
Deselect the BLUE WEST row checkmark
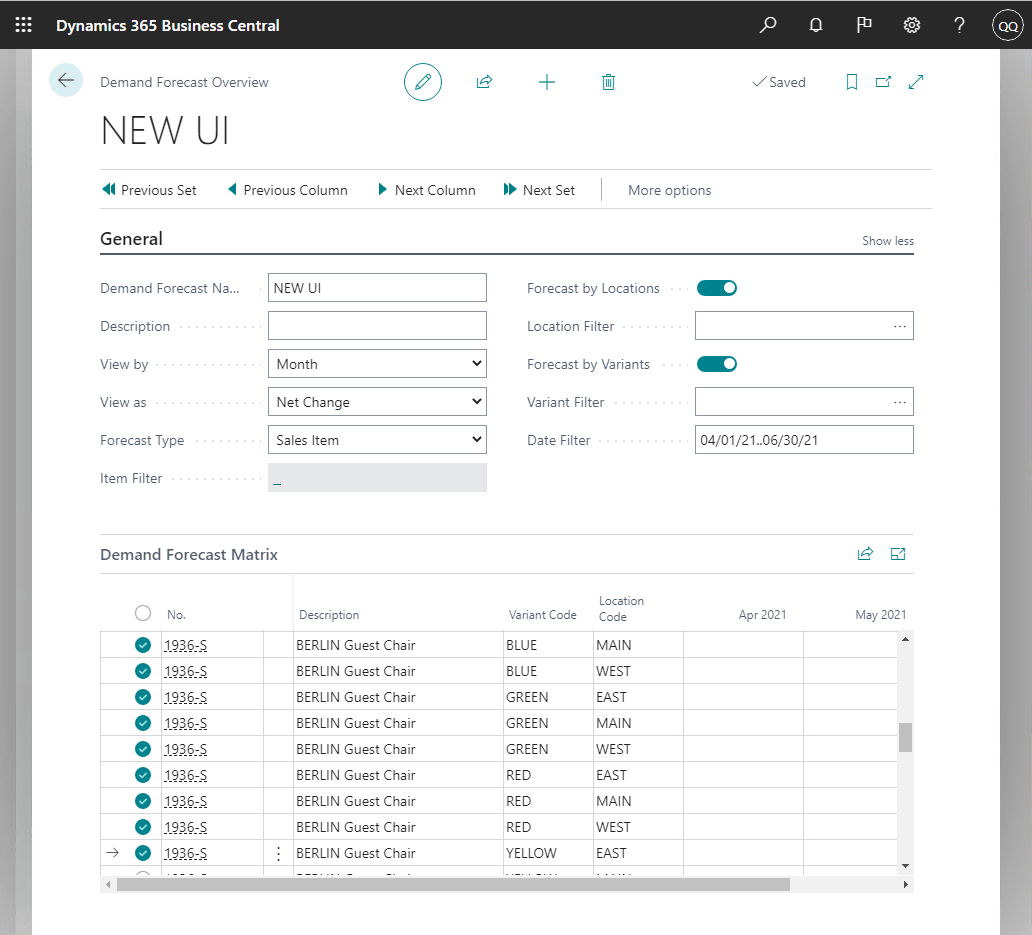[x=143, y=671]
